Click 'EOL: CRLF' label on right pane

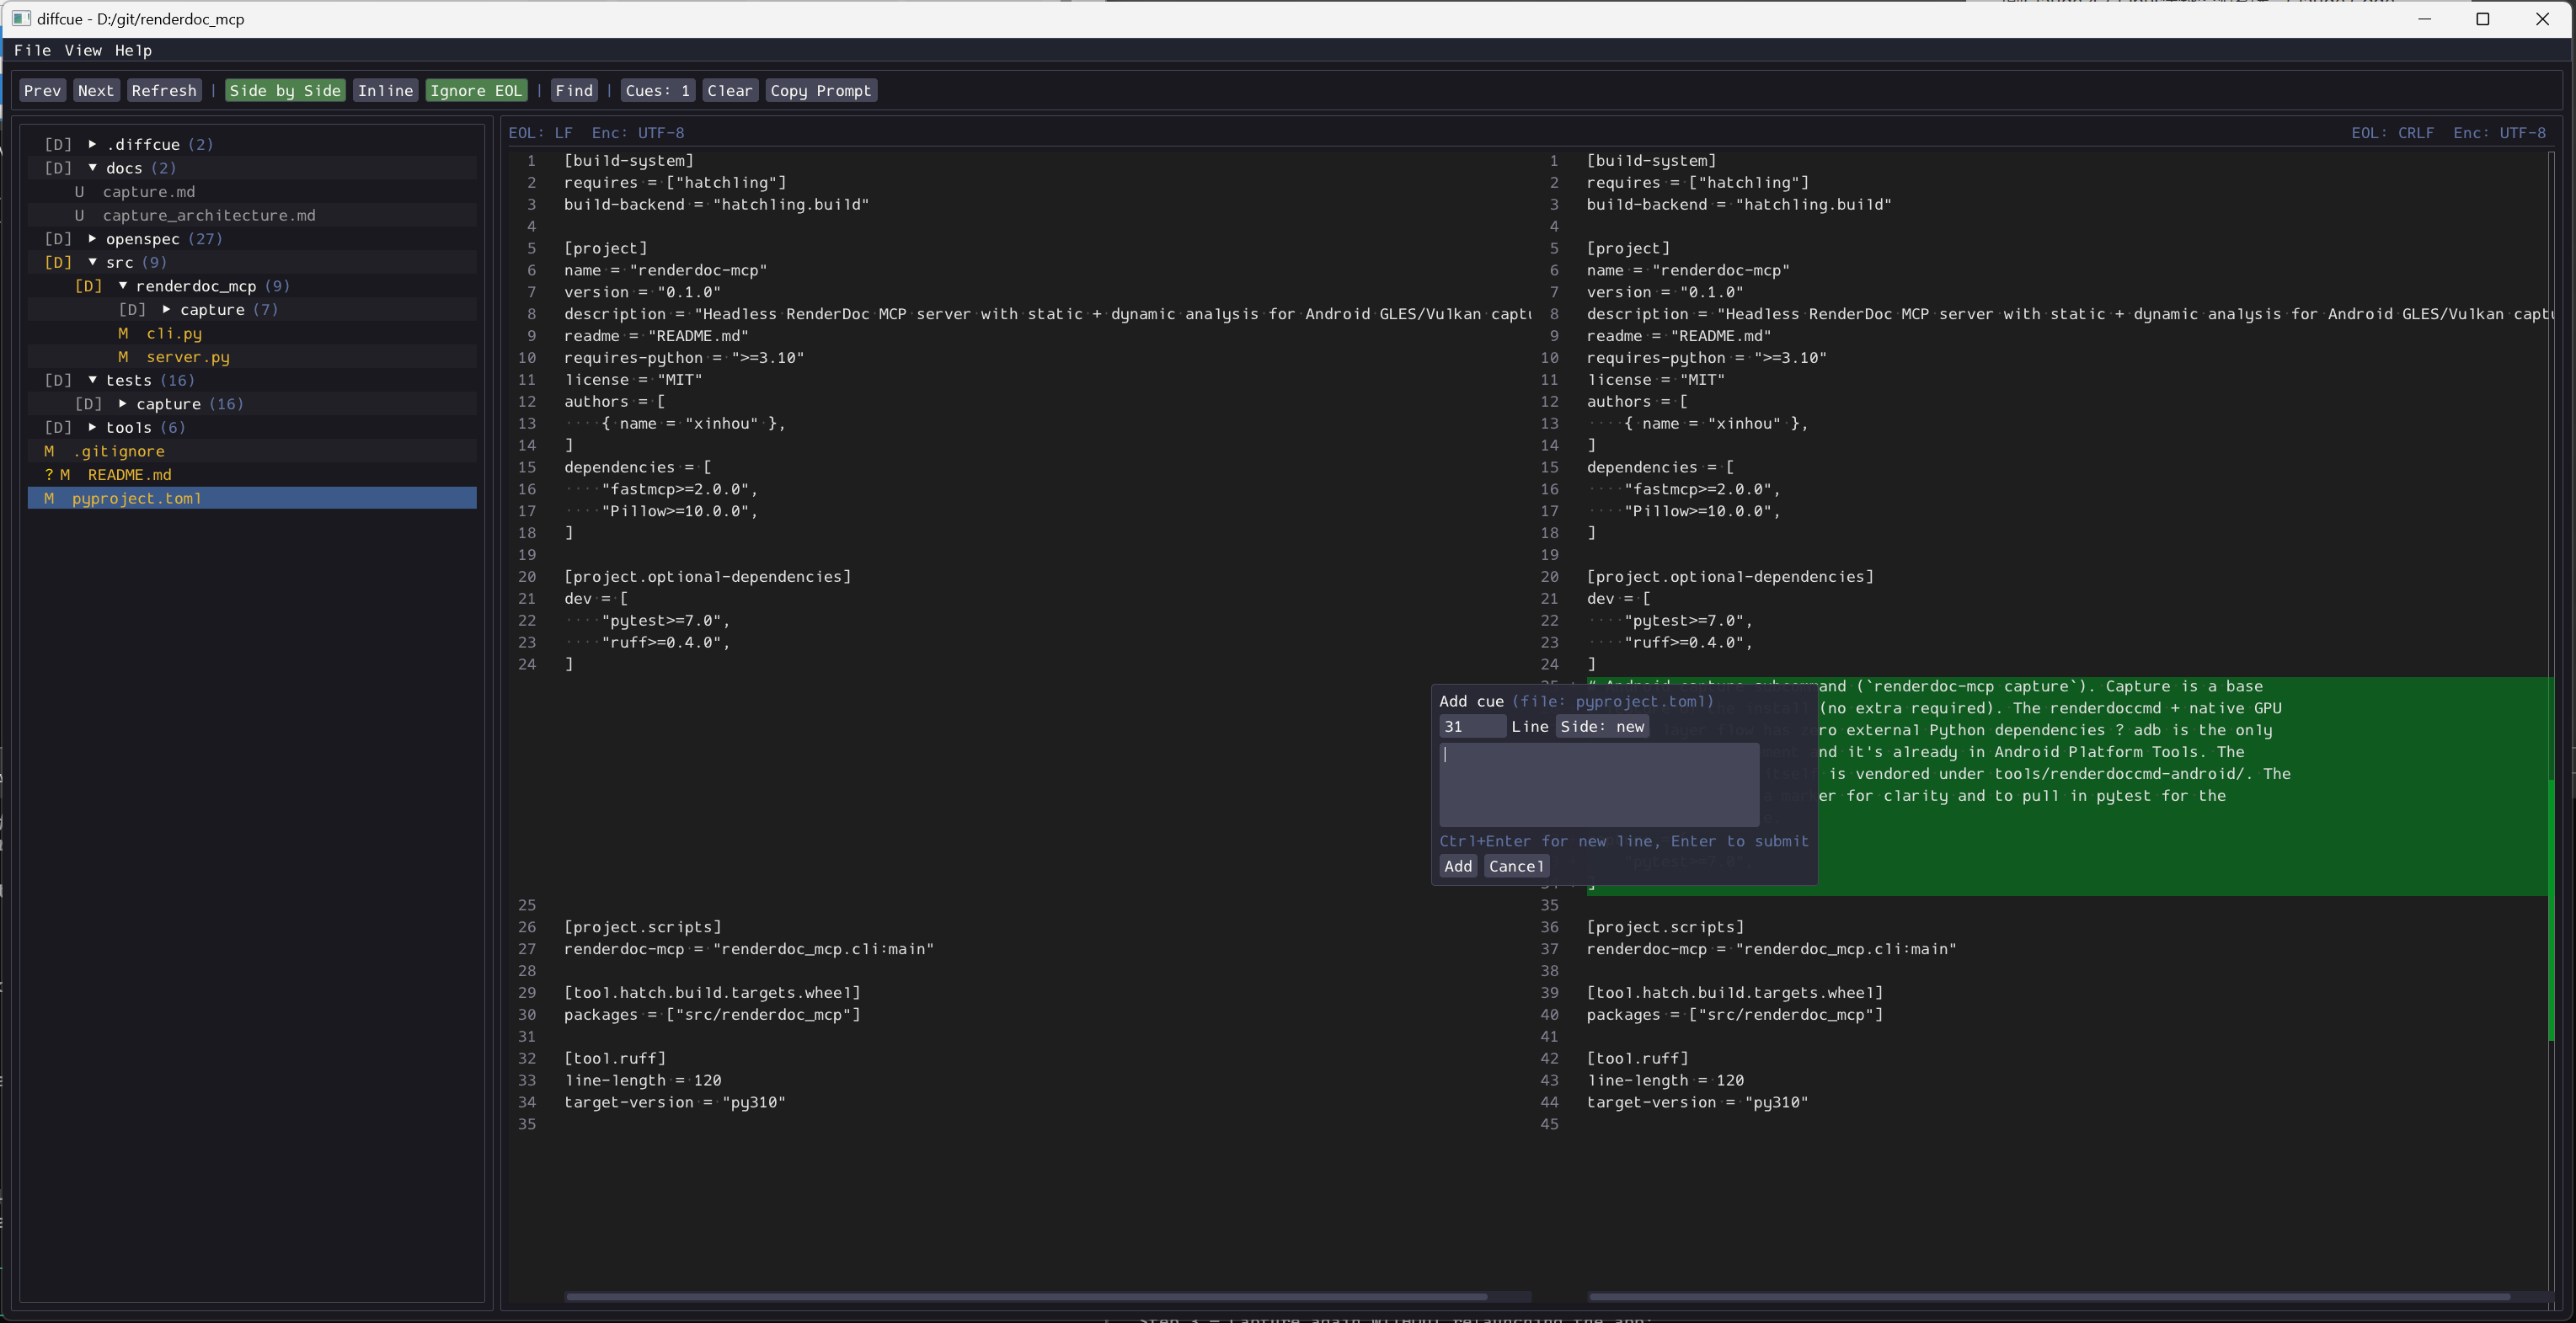point(2392,133)
